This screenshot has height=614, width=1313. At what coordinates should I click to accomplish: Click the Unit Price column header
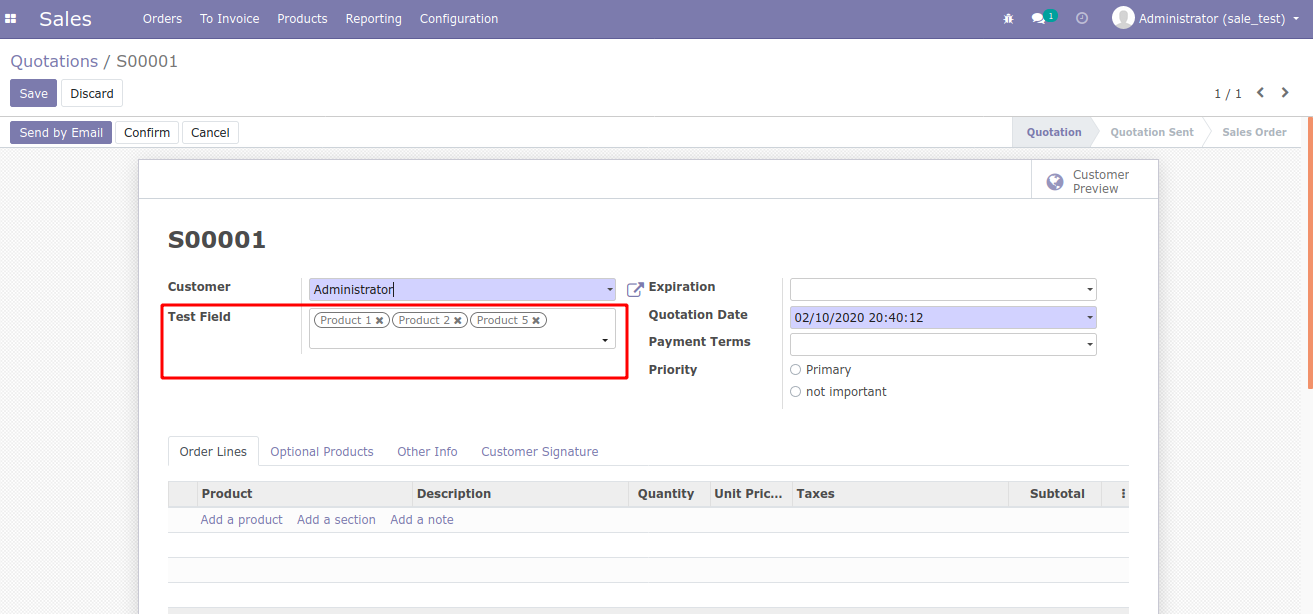pos(750,494)
